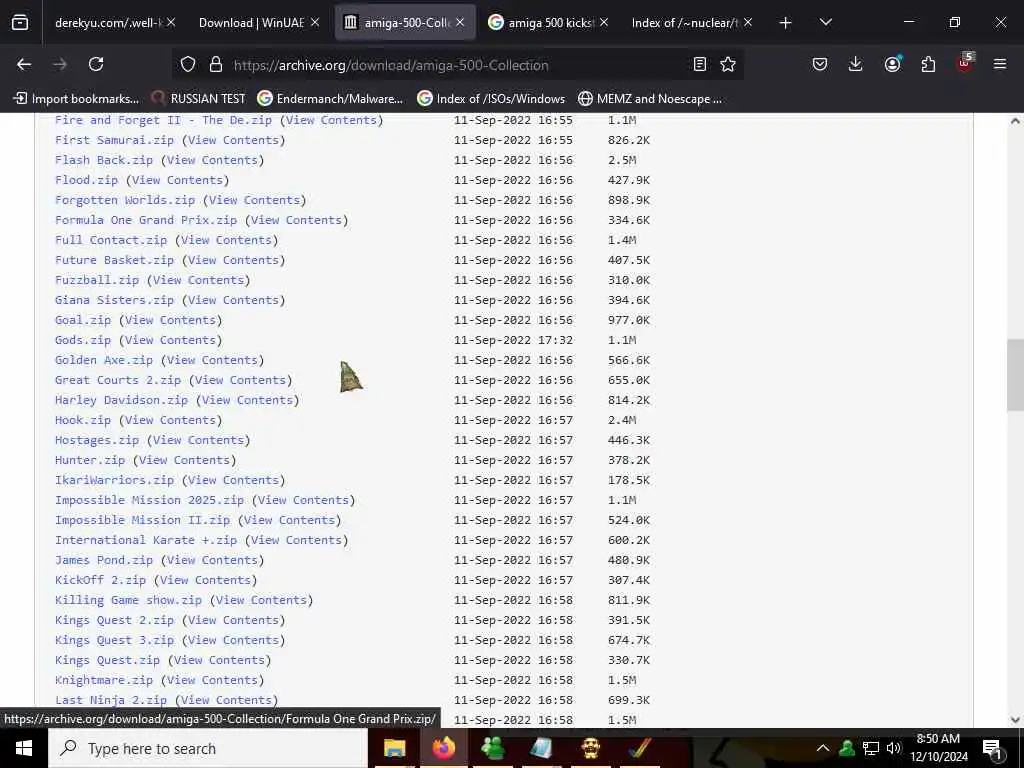Download Golden Axe.zip

point(104,360)
